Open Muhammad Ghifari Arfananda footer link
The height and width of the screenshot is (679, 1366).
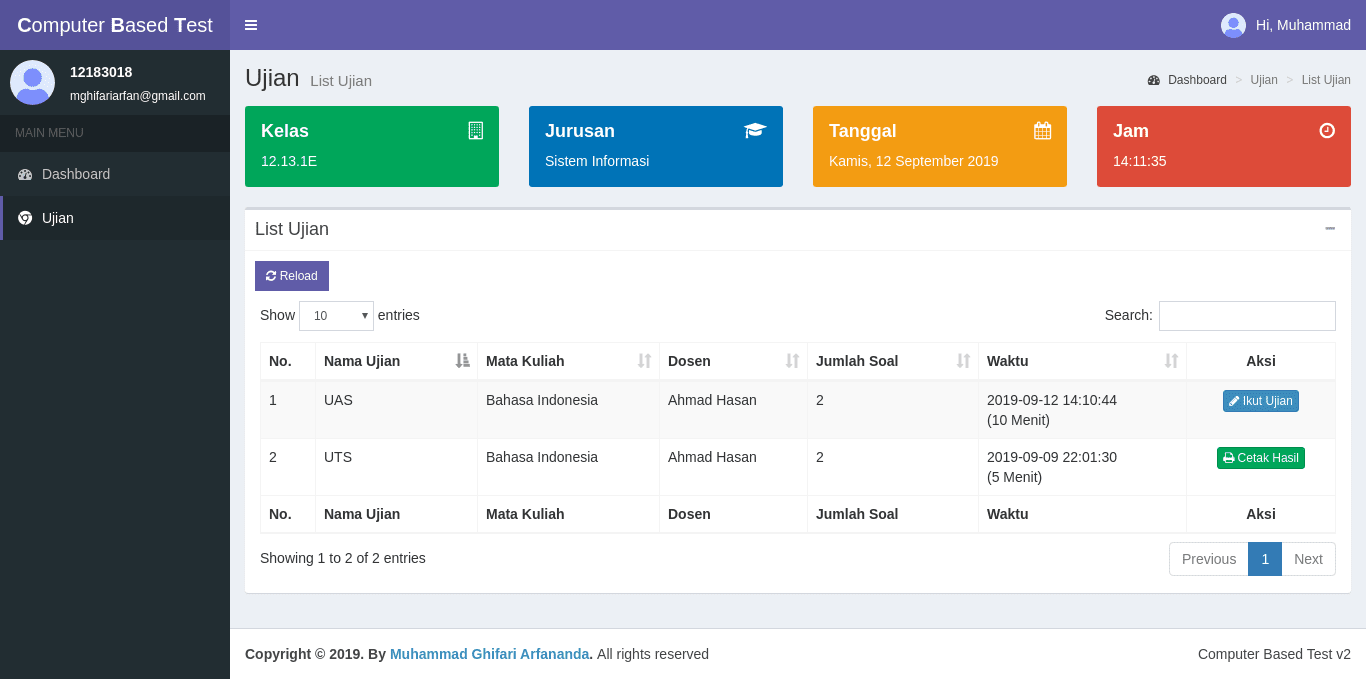[x=490, y=654]
